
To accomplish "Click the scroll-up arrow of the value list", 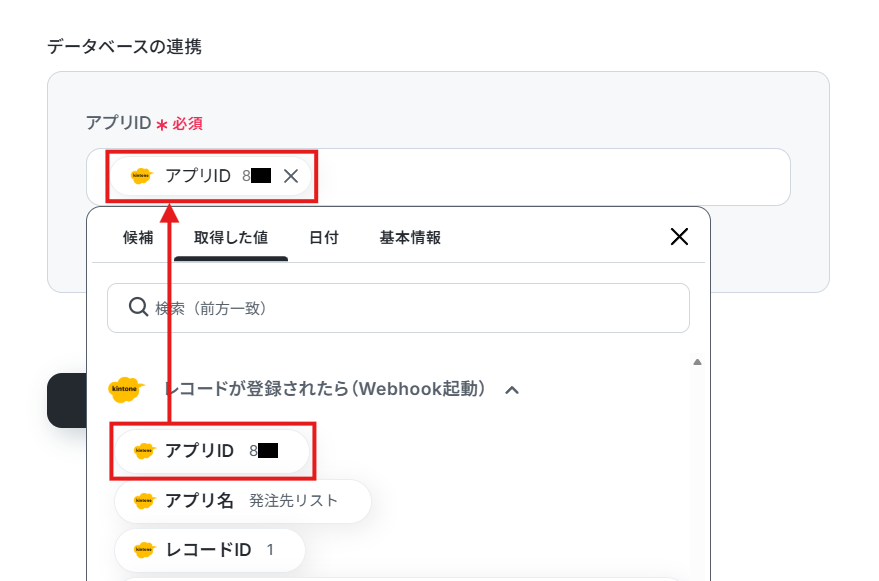I will pos(697,362).
